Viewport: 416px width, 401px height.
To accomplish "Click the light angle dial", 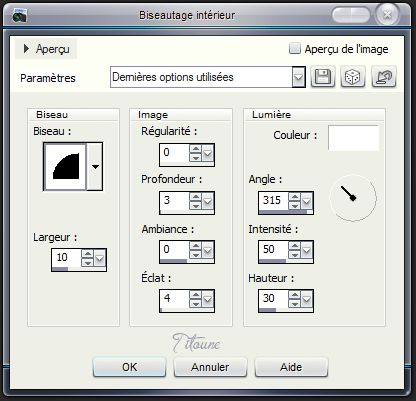I will click(x=353, y=198).
